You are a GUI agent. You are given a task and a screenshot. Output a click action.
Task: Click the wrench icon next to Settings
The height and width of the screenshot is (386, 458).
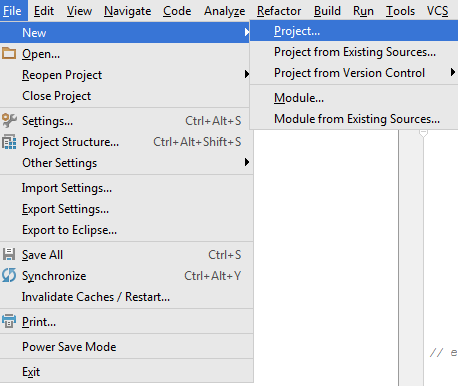(x=9, y=120)
